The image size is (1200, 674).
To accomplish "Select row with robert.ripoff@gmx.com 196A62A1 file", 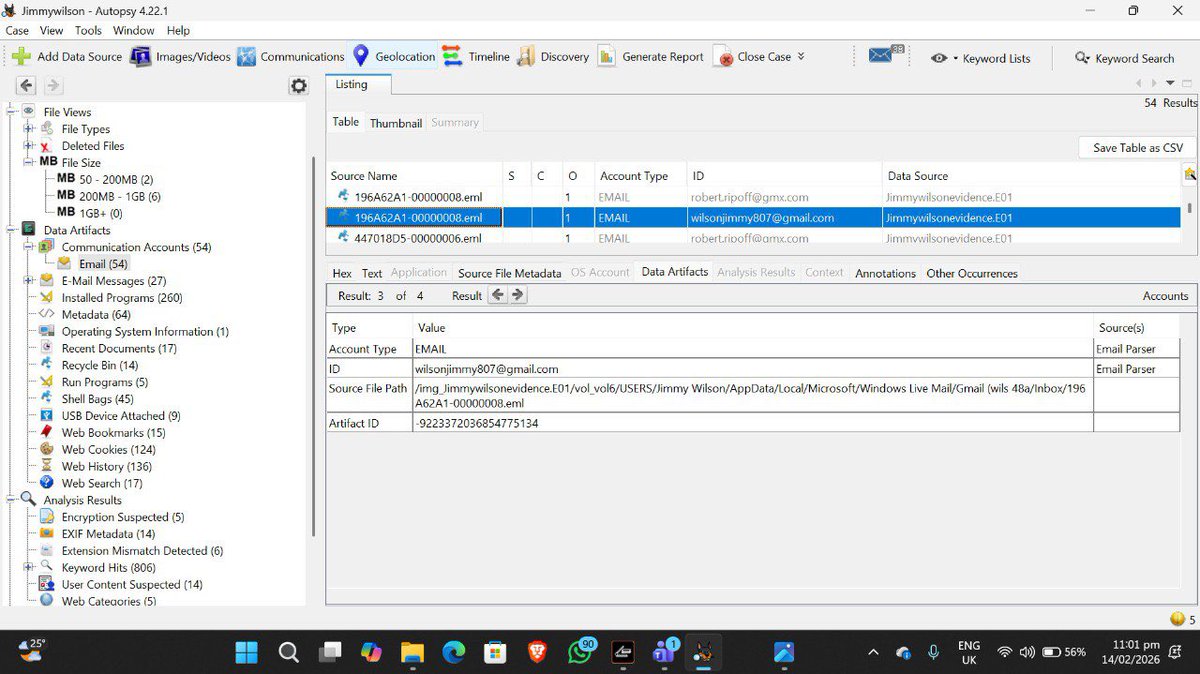I will tap(754, 197).
